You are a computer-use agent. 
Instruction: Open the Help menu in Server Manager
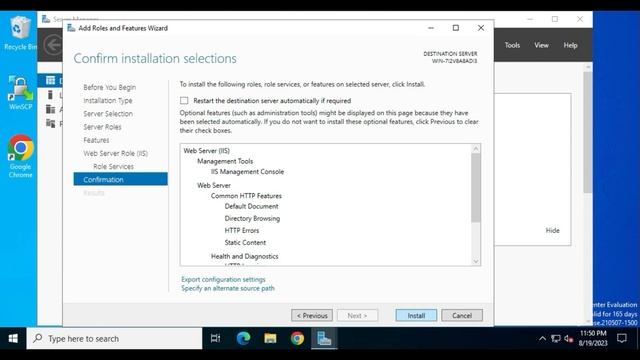570,45
